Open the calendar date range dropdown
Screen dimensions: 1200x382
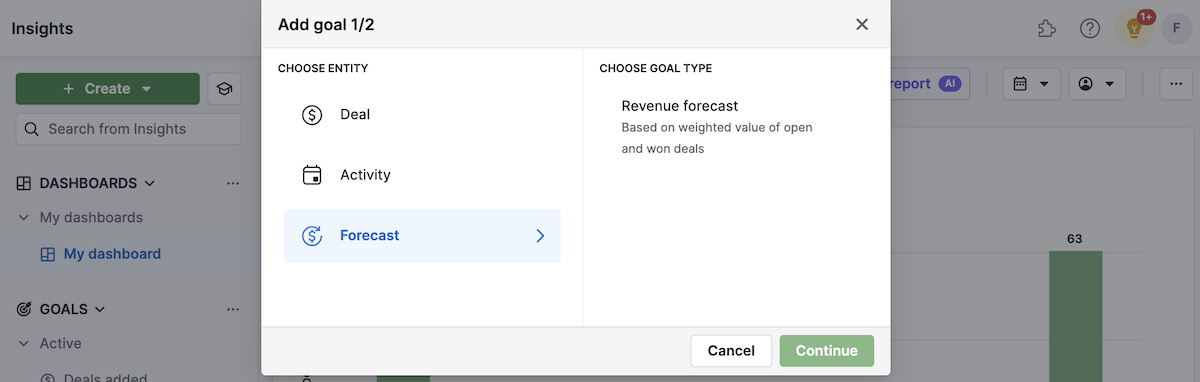[x=1031, y=84]
